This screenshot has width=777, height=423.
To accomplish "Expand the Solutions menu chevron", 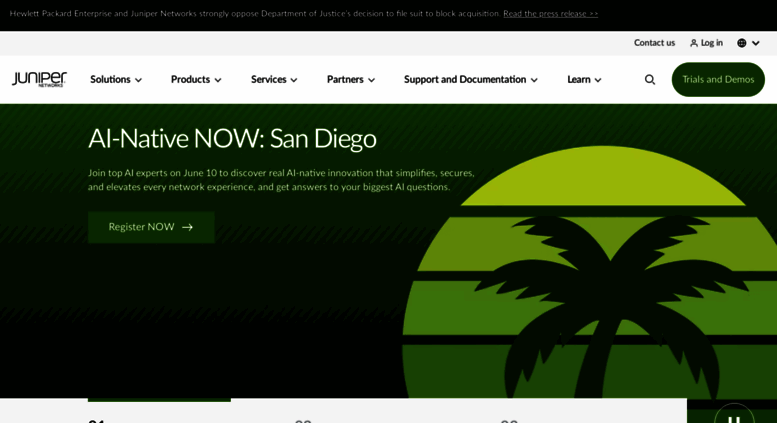I will click(x=138, y=80).
